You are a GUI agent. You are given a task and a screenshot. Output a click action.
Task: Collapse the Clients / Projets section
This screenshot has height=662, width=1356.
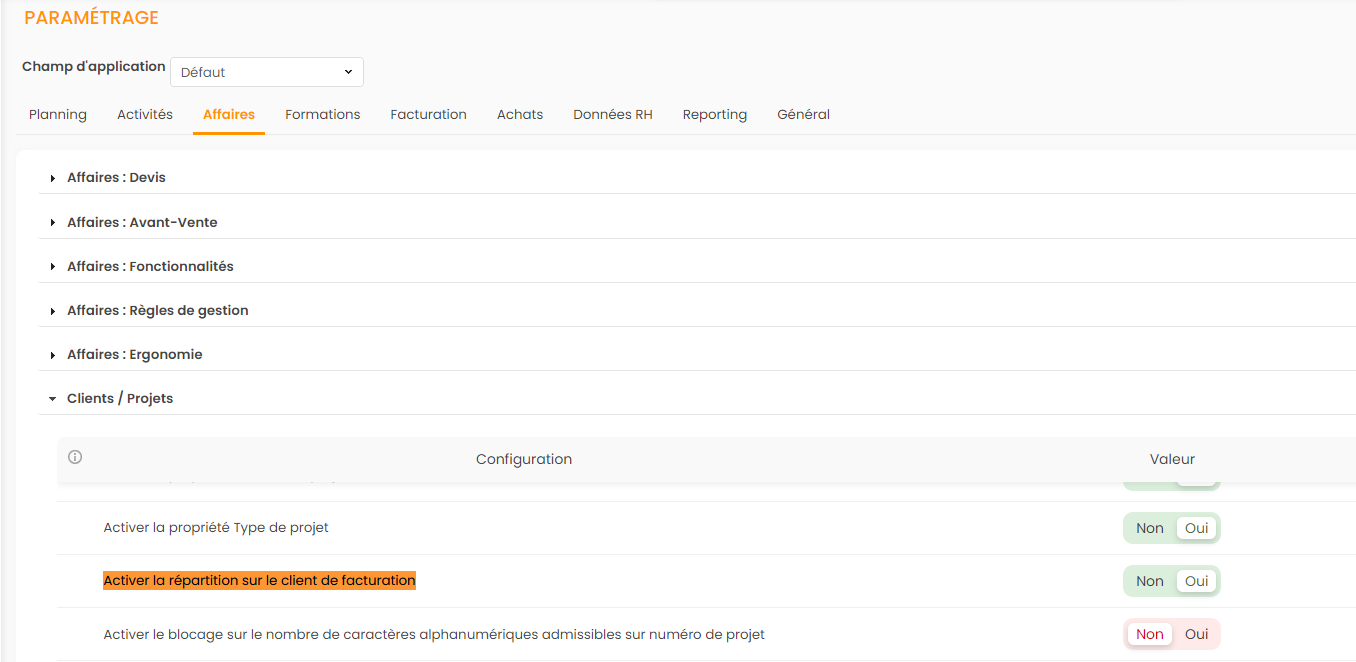point(119,399)
